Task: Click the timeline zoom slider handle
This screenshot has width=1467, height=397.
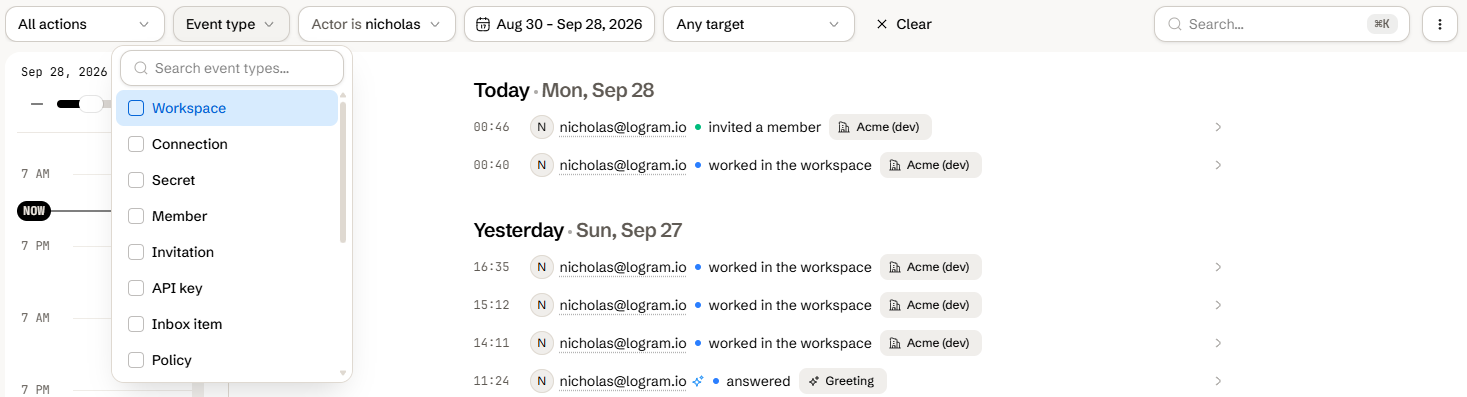Action: point(91,104)
